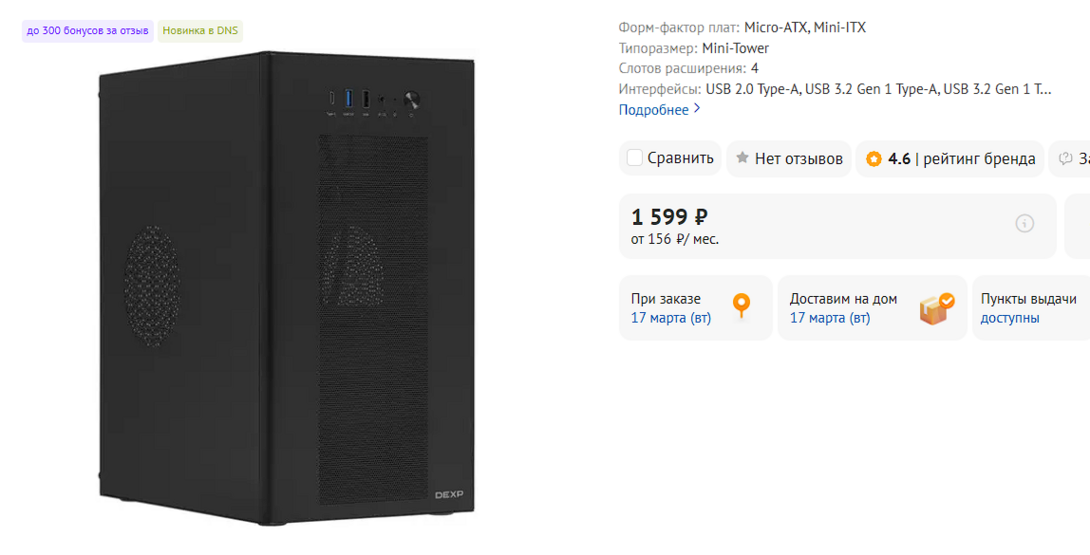This screenshot has width=1090, height=555.
Task: Open the info icon in the price block
Action: (x=1025, y=223)
